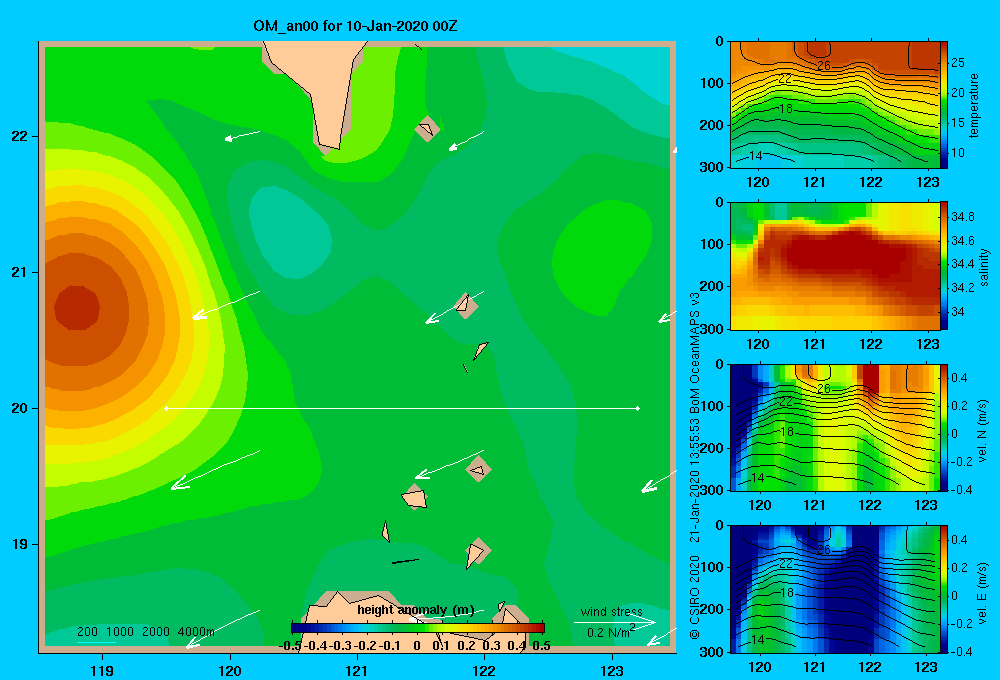The width and height of the screenshot is (1000, 680).
Task: Click longitude label 119 on map axis
Action: click(103, 670)
